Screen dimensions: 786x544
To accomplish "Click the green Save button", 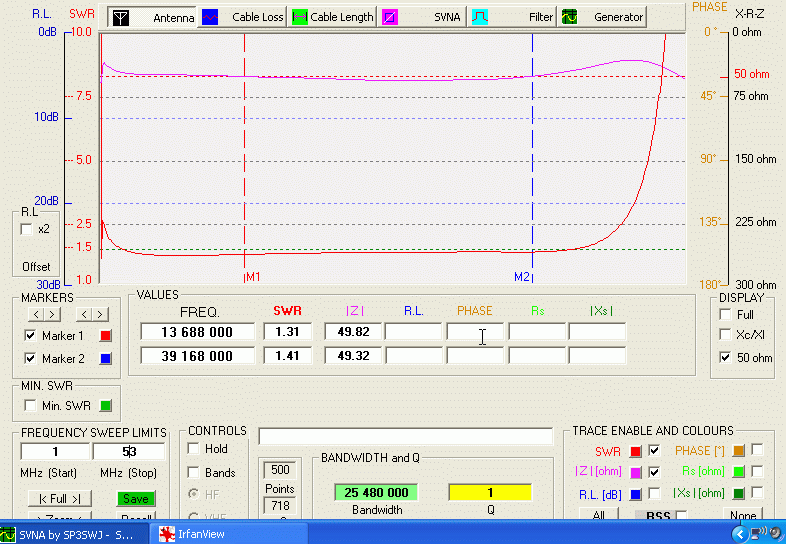I will [136, 498].
